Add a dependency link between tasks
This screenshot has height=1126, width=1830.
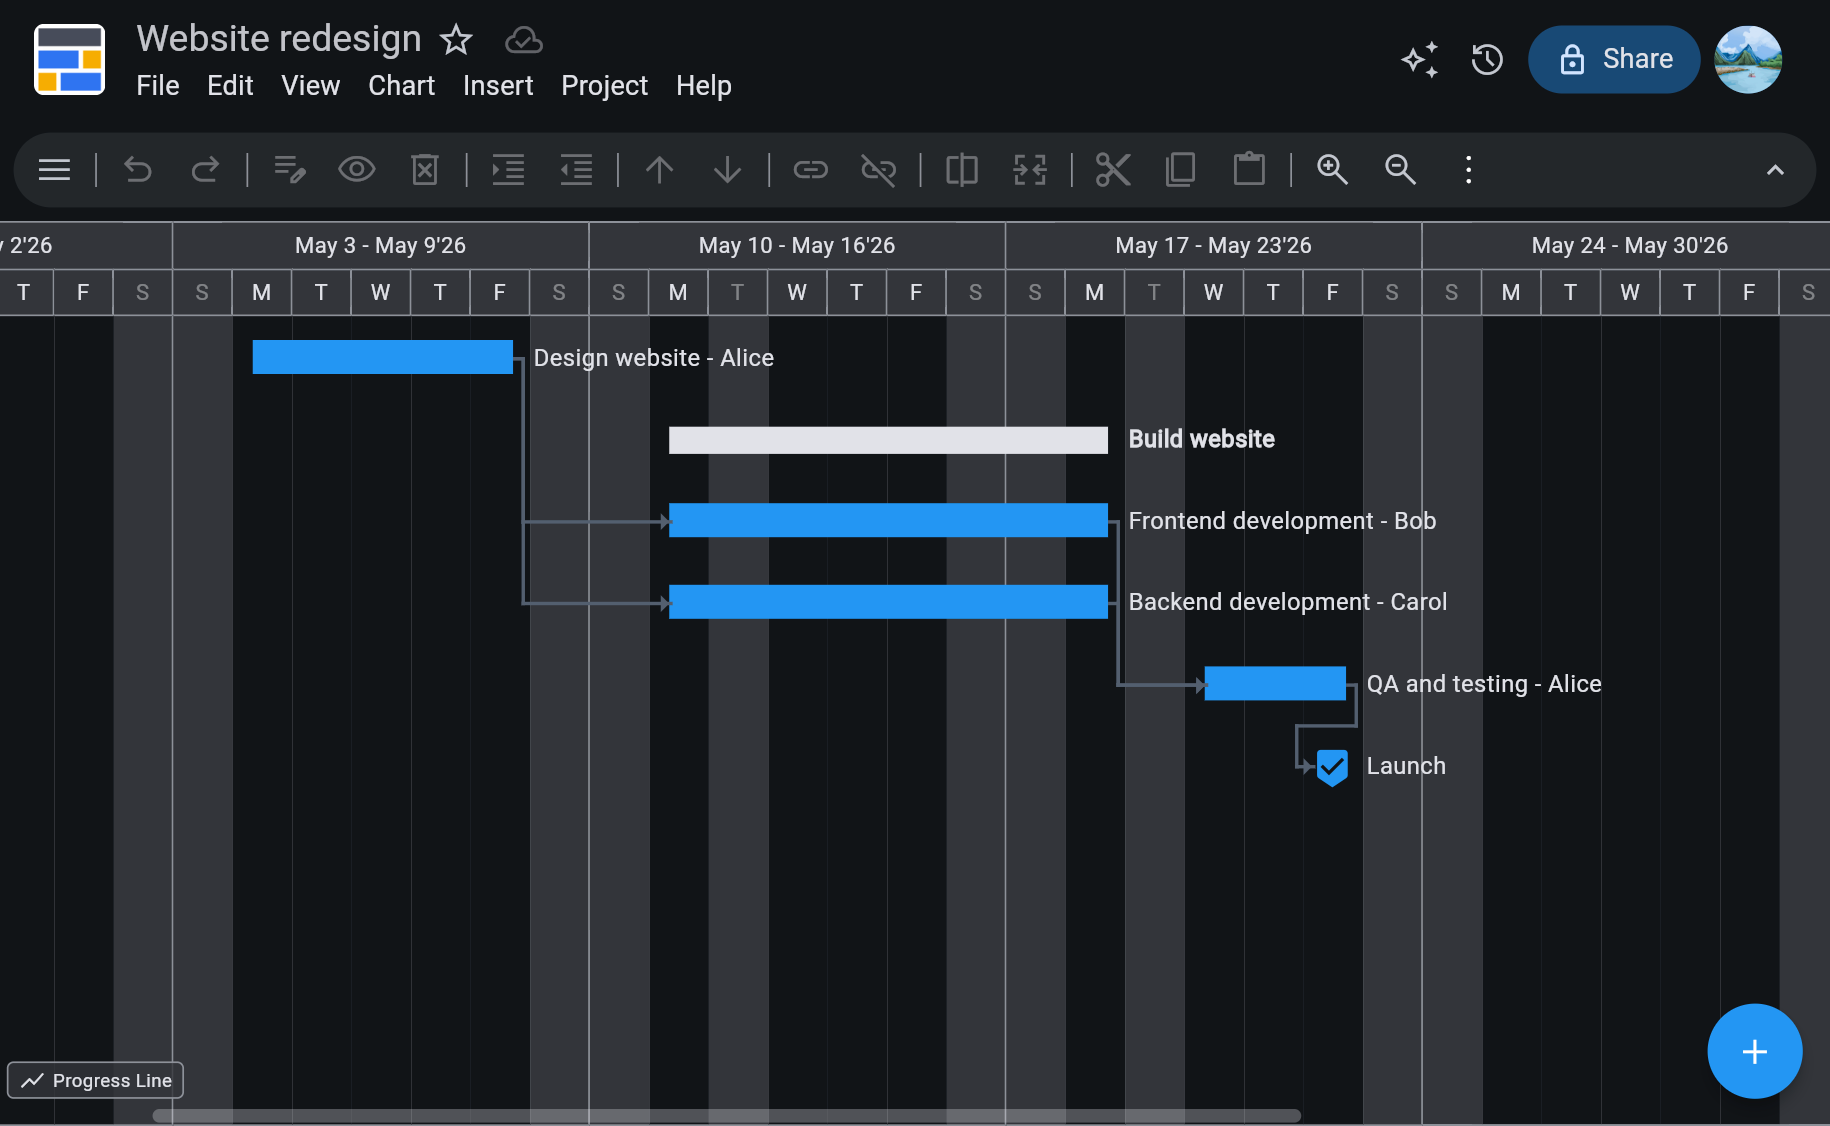[x=810, y=169]
